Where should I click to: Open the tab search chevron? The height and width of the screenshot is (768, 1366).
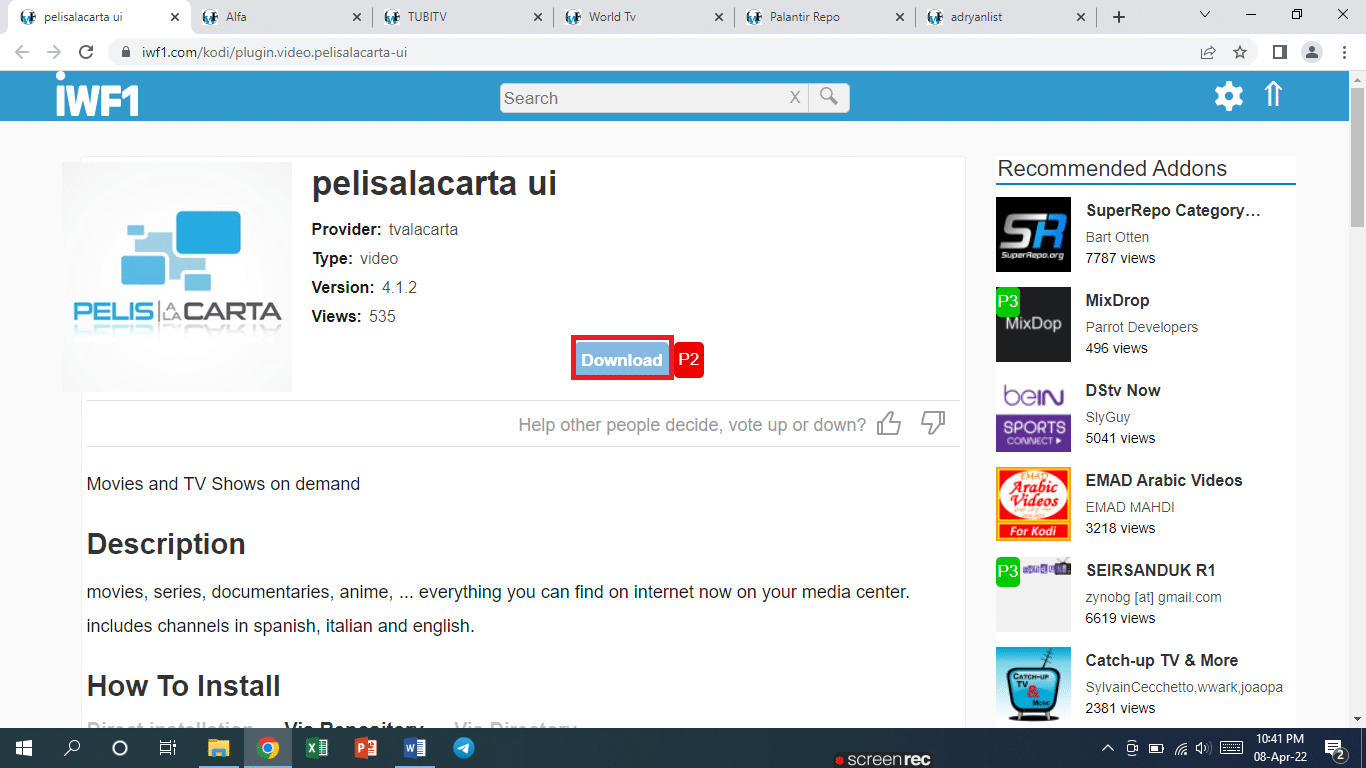[x=1205, y=15]
